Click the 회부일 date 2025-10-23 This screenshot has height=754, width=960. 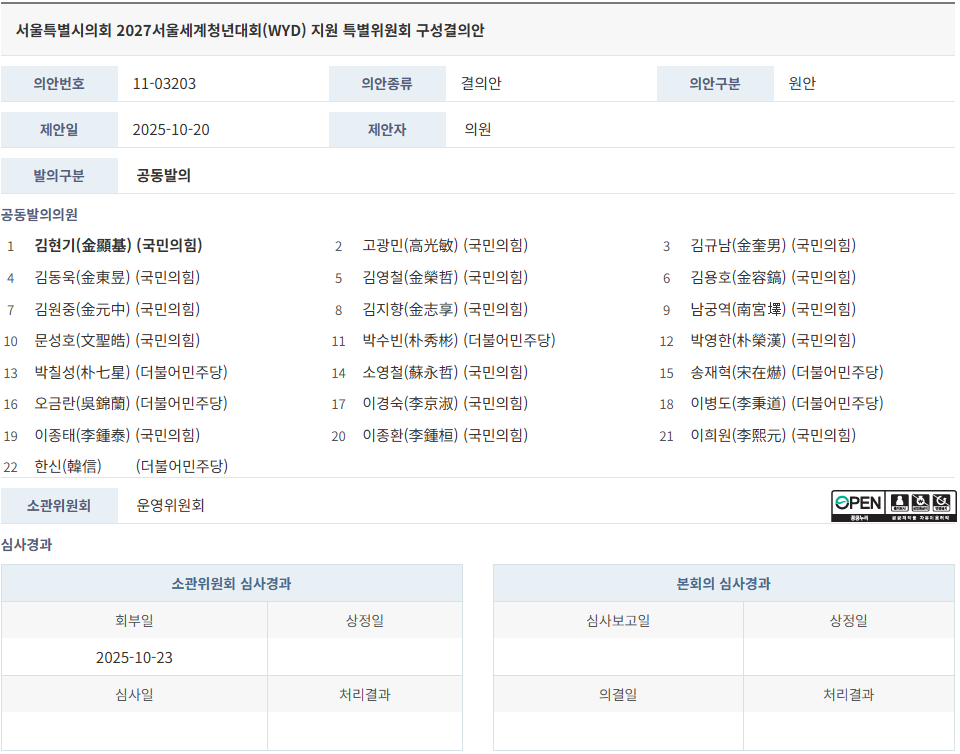pyautogui.click(x=134, y=657)
